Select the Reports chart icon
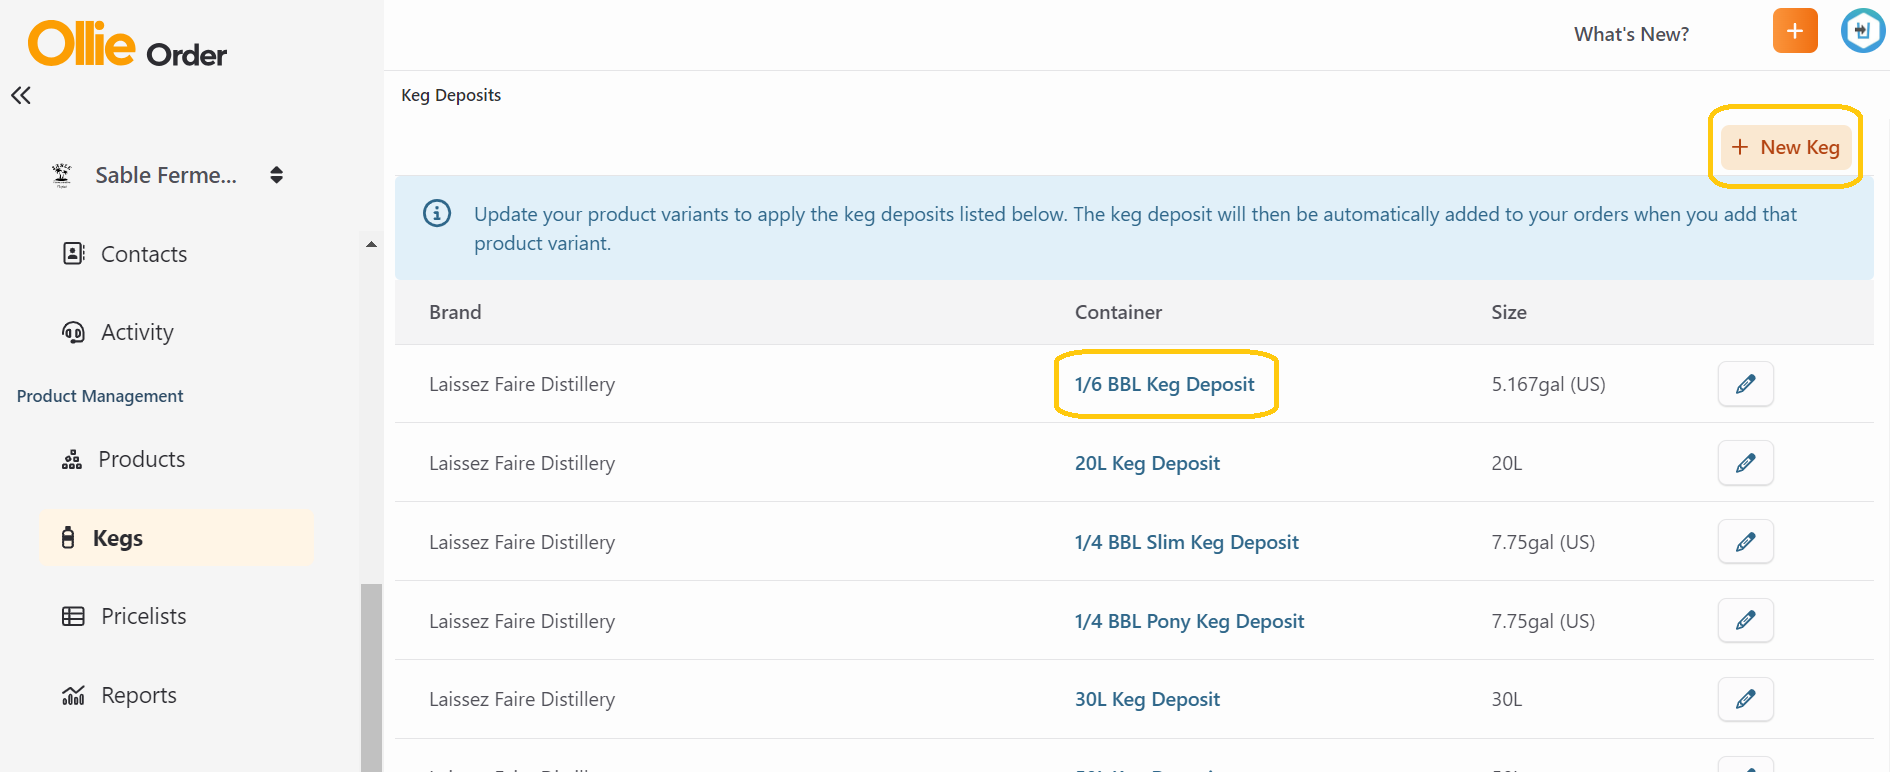1890x772 pixels. coord(73,694)
